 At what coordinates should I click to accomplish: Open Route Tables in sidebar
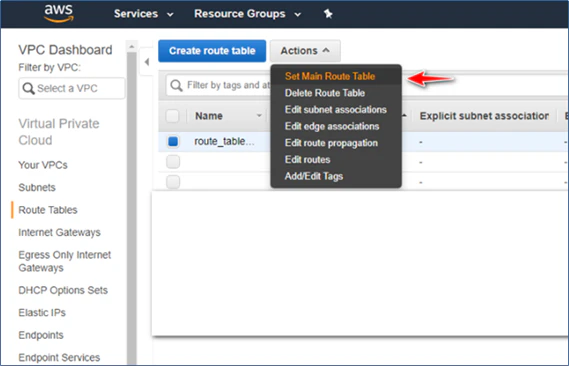(x=48, y=210)
